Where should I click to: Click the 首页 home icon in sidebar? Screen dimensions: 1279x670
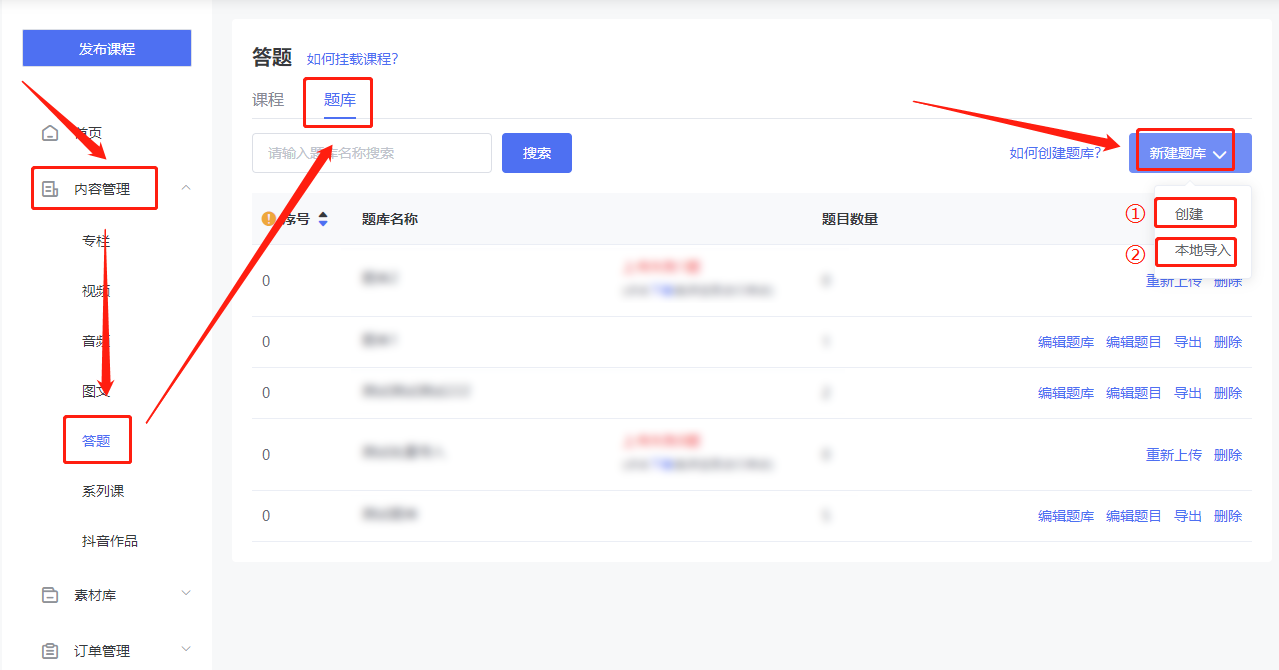point(50,133)
